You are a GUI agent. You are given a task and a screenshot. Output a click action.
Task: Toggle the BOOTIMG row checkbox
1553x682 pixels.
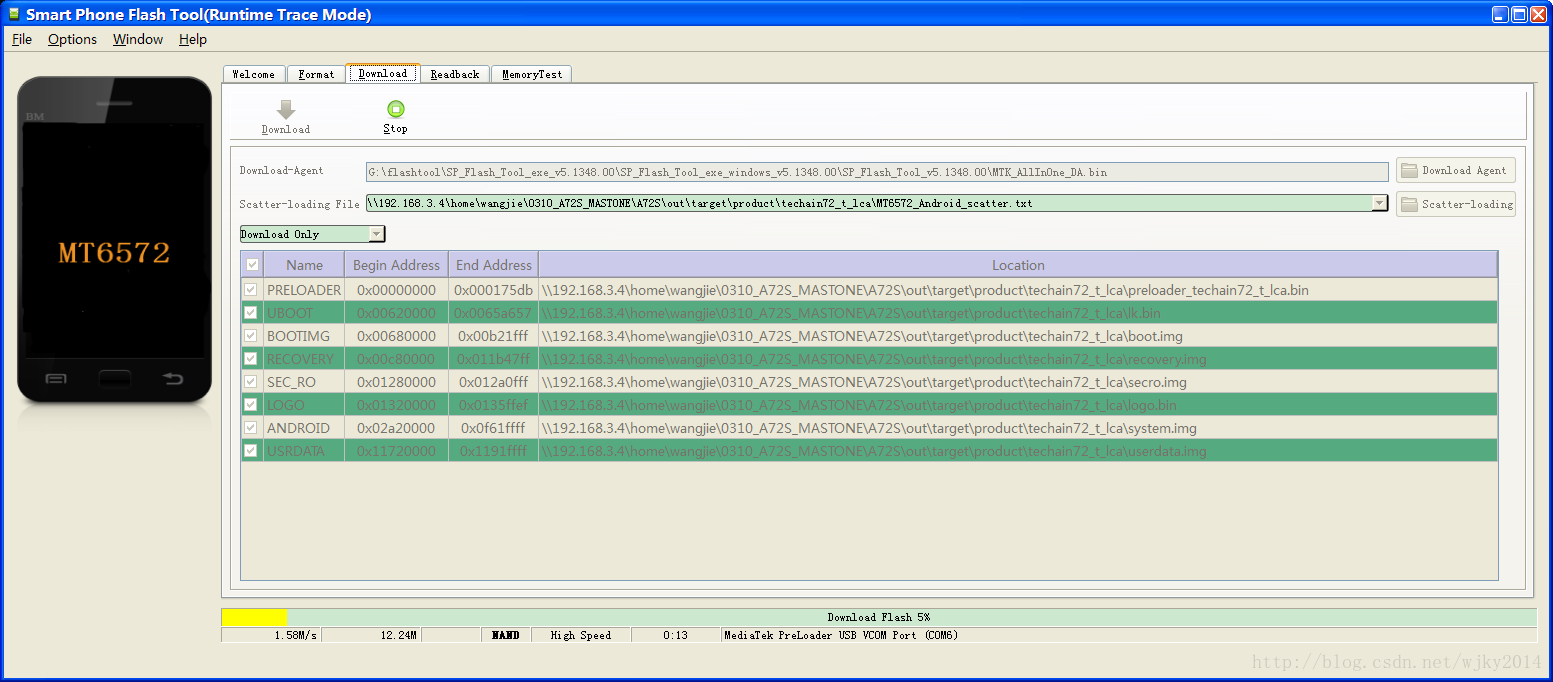[x=252, y=336]
